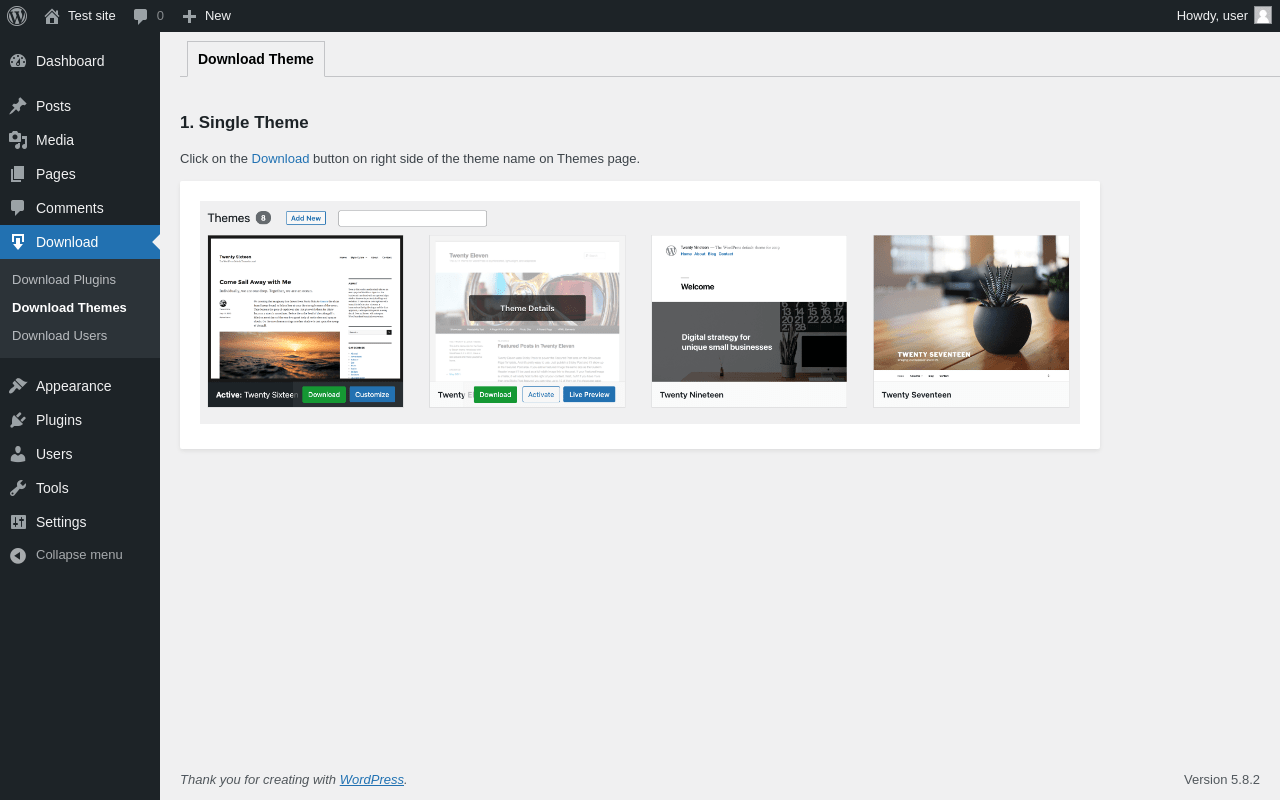
Task: Open the Download menu label
Action: pyautogui.click(x=67, y=242)
